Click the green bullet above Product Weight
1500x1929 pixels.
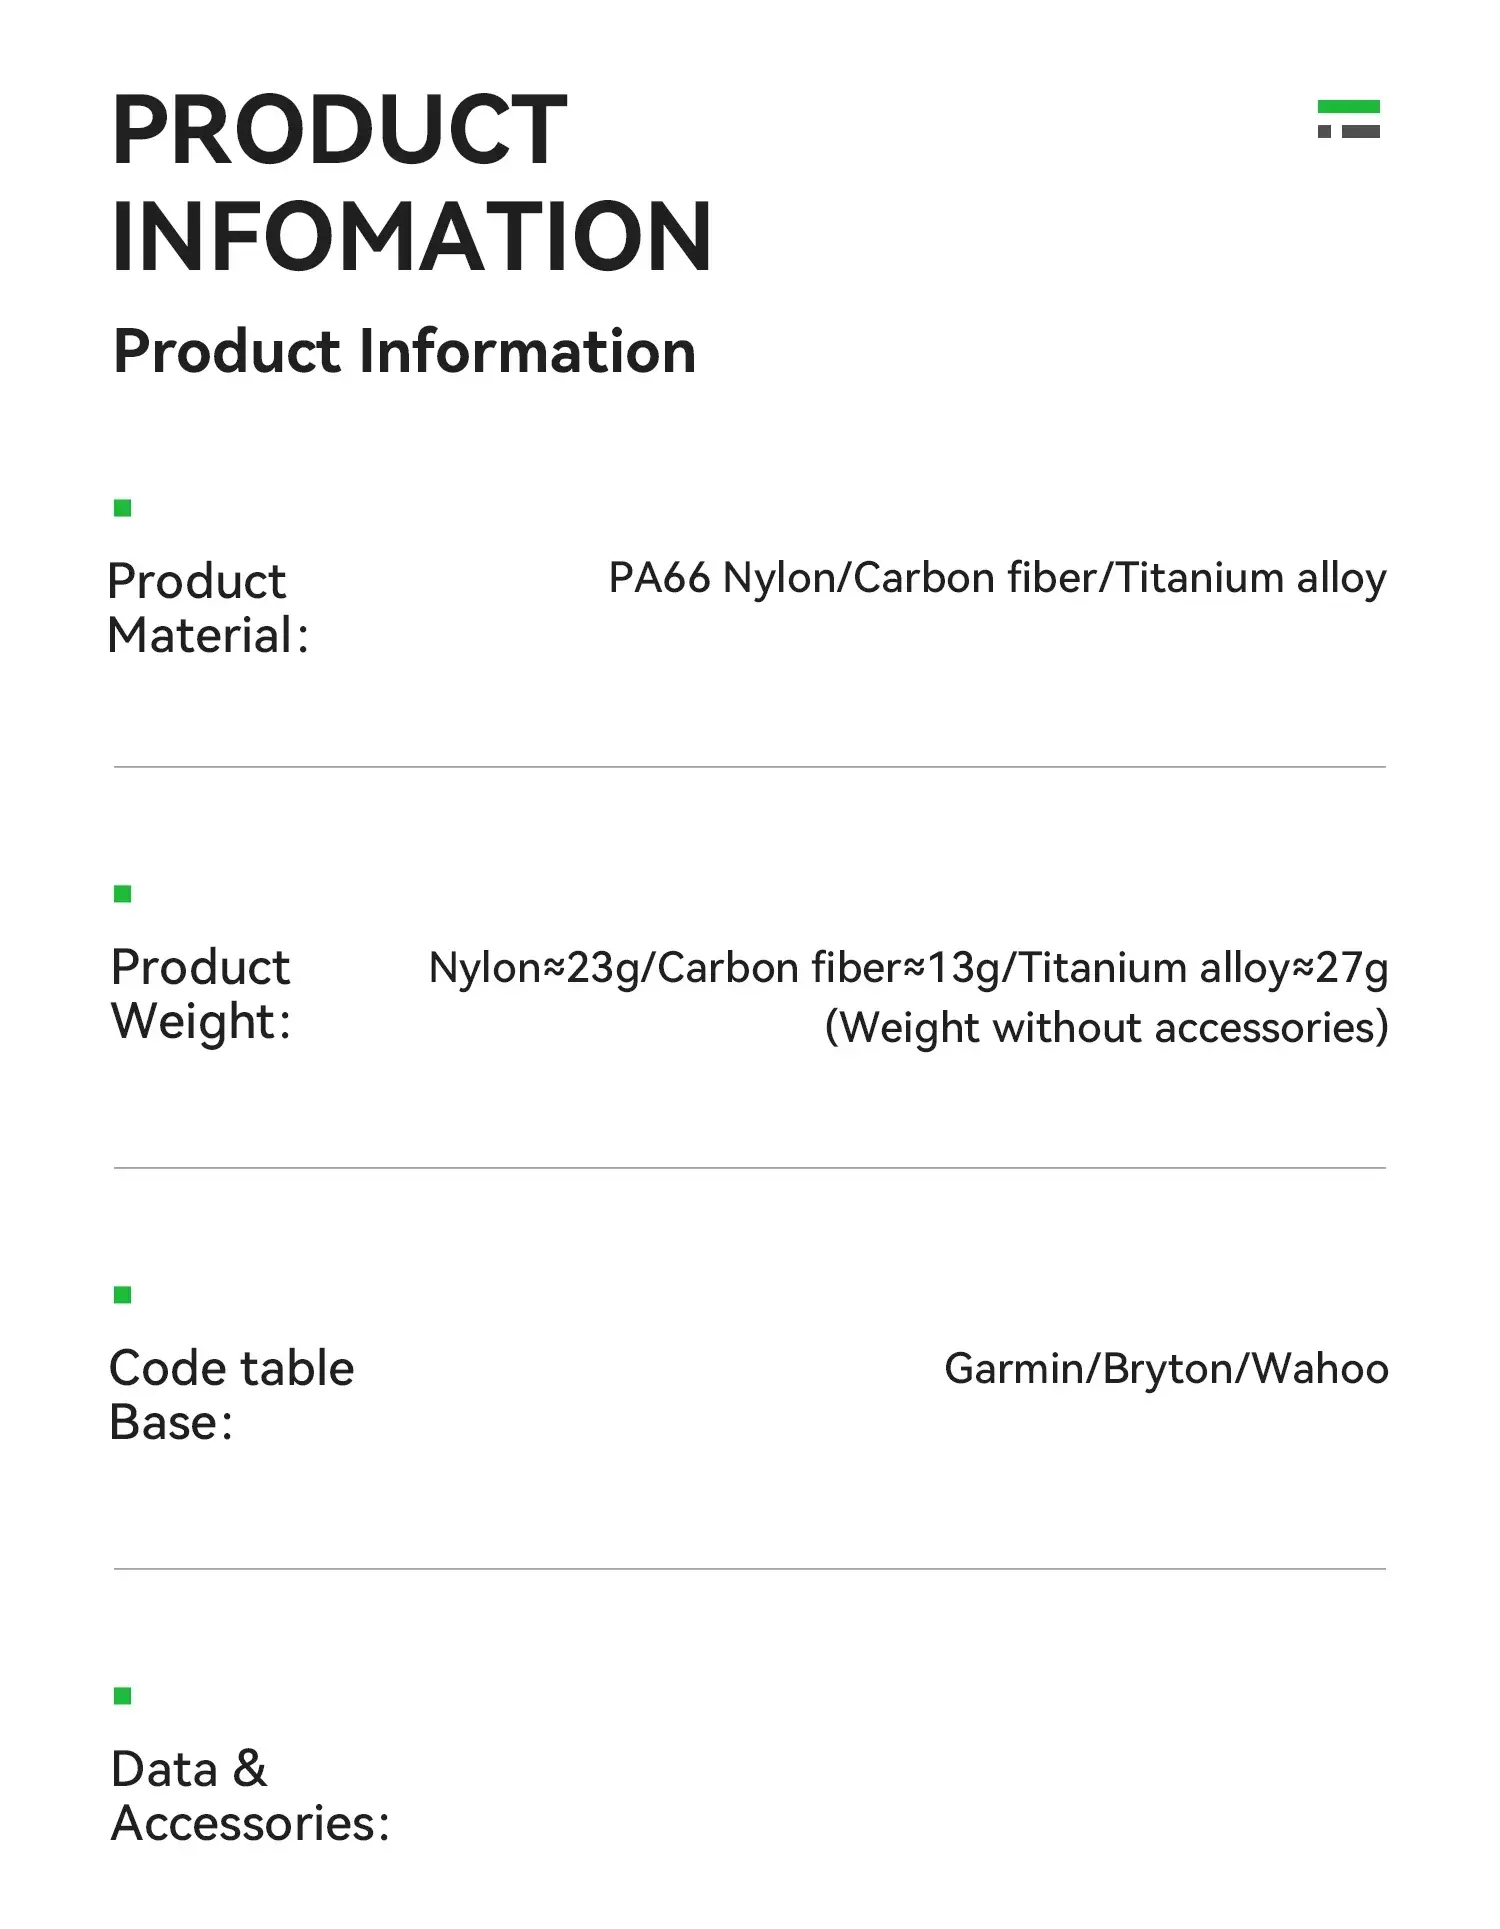click(x=123, y=894)
